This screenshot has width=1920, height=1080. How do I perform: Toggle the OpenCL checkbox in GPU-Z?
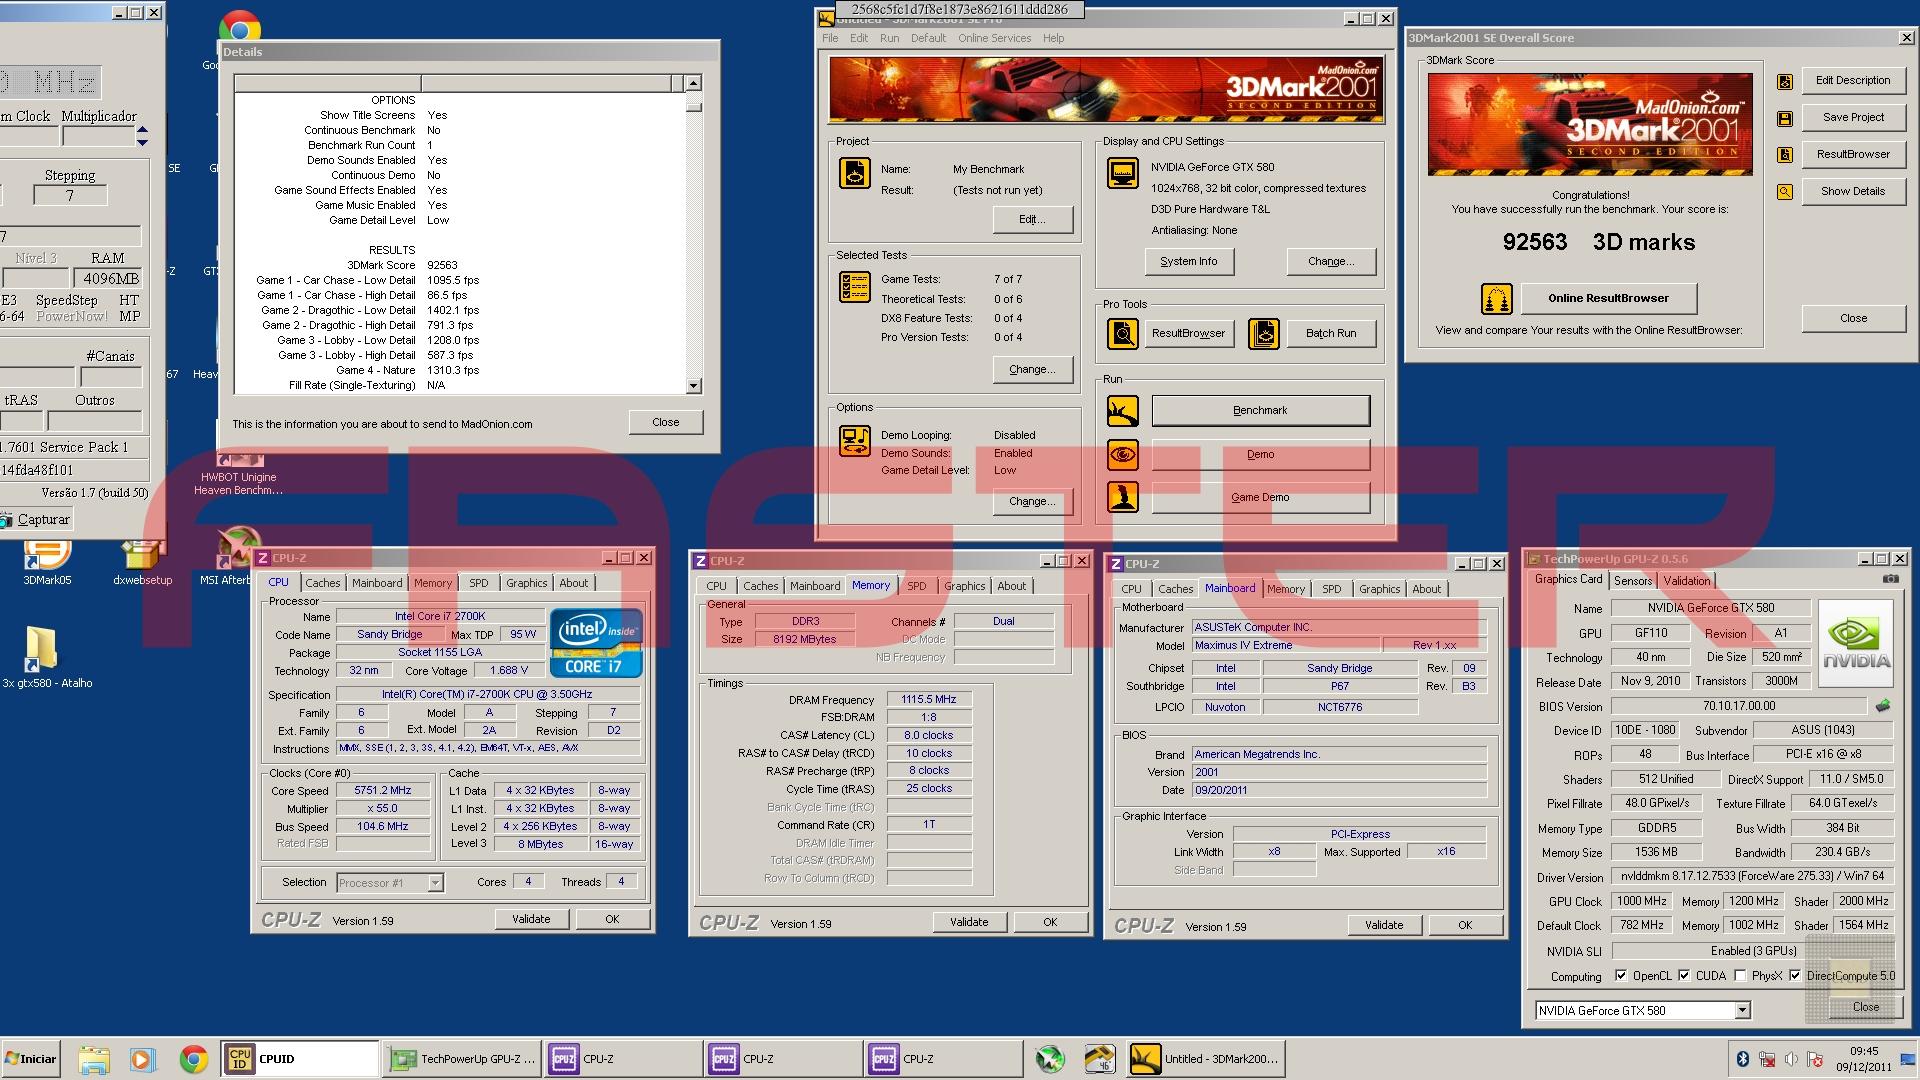coord(1621,976)
